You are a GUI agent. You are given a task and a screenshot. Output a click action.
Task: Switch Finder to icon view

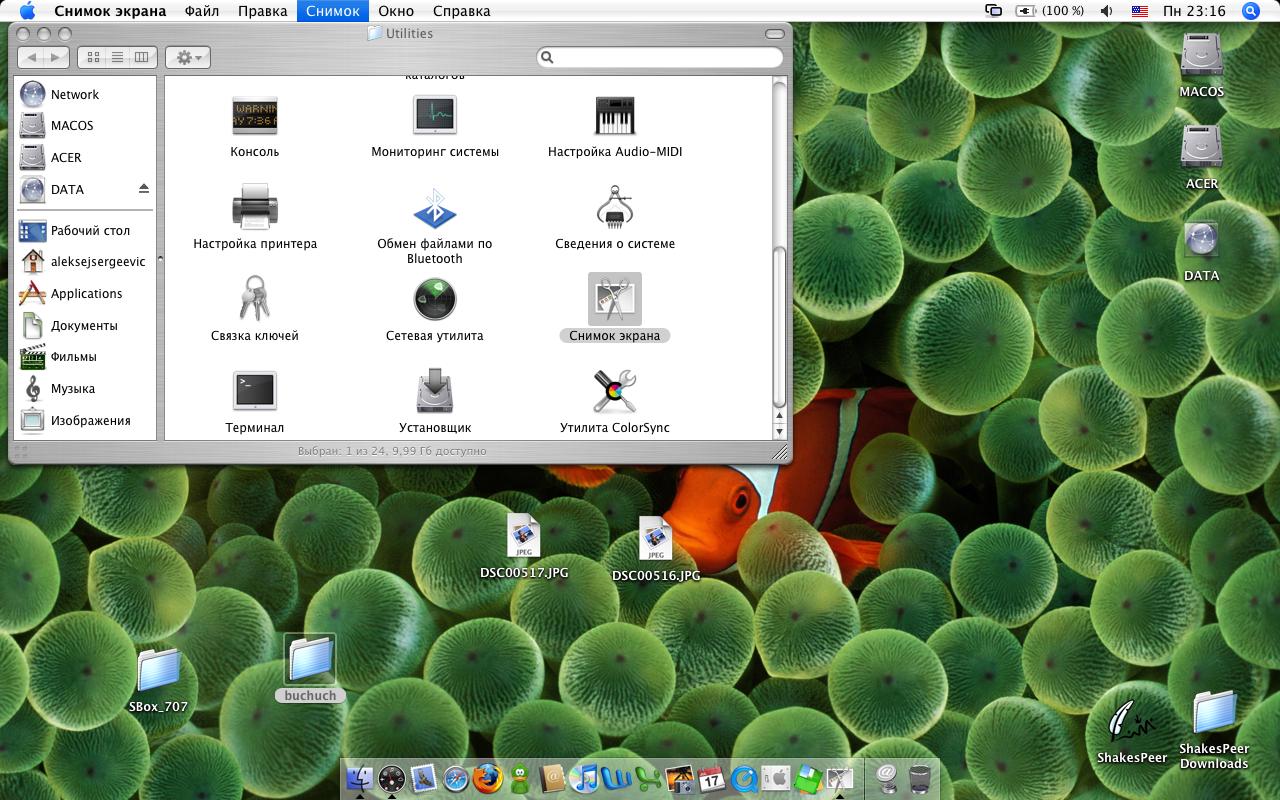tap(94, 58)
